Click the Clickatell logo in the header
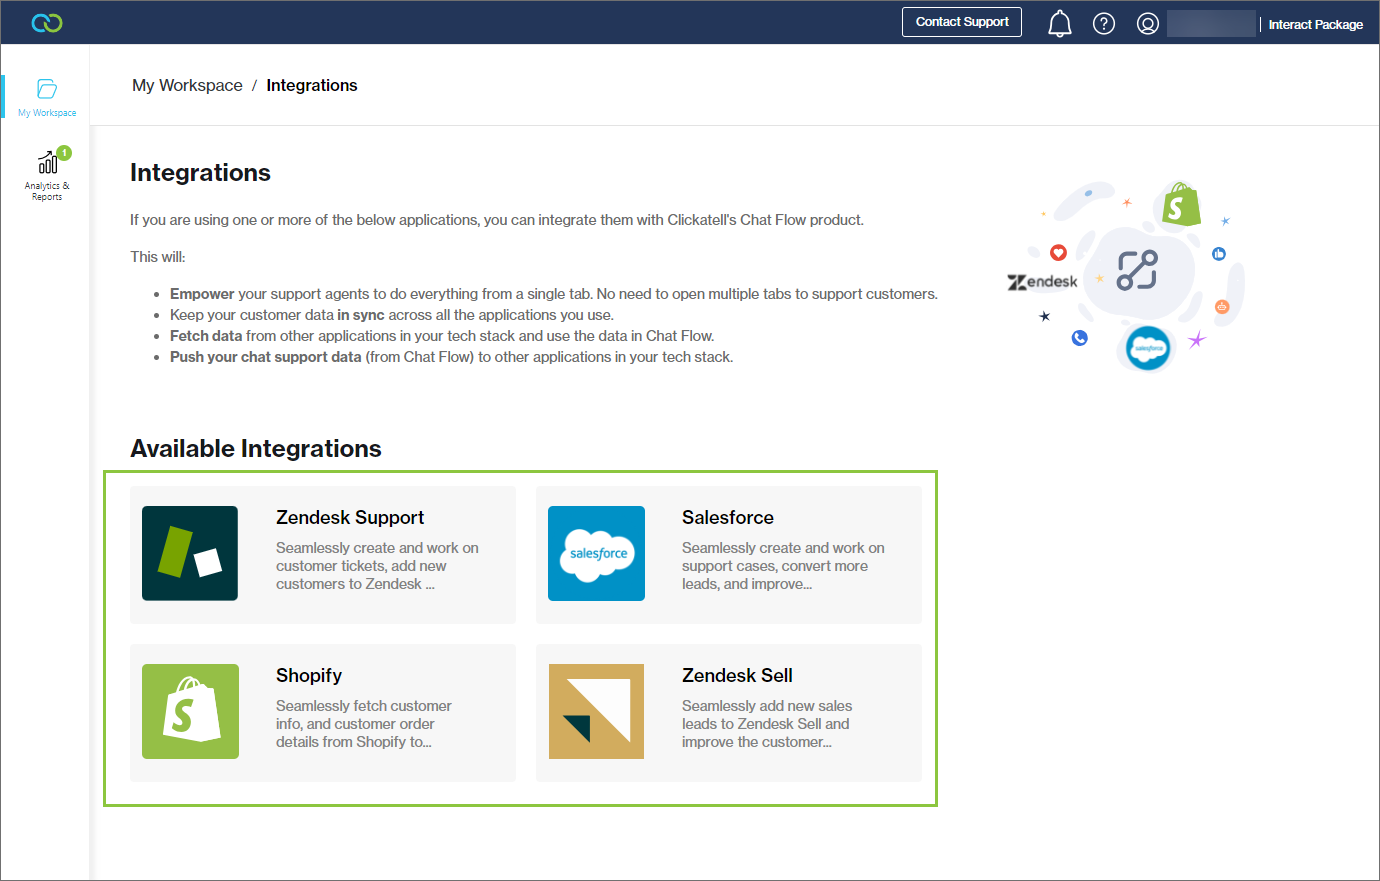The image size is (1380, 881). click(47, 23)
